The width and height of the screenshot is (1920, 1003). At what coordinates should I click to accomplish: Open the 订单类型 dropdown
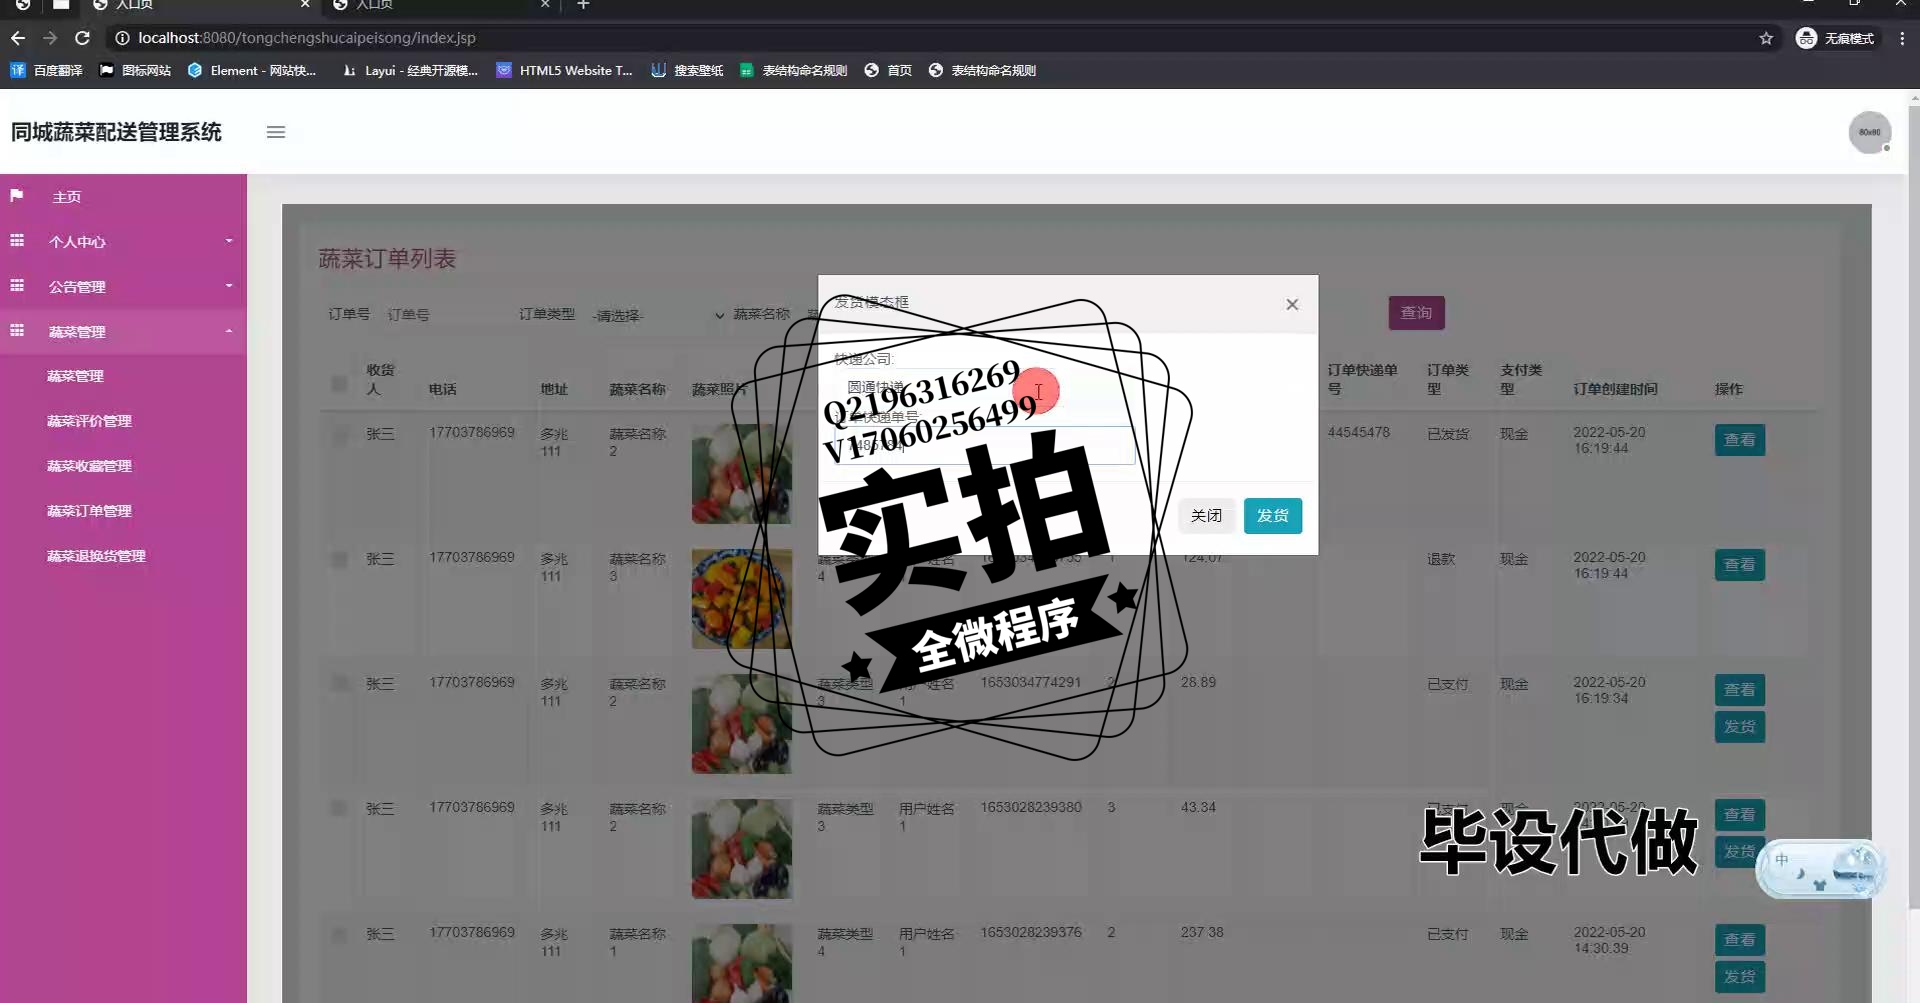[657, 315]
